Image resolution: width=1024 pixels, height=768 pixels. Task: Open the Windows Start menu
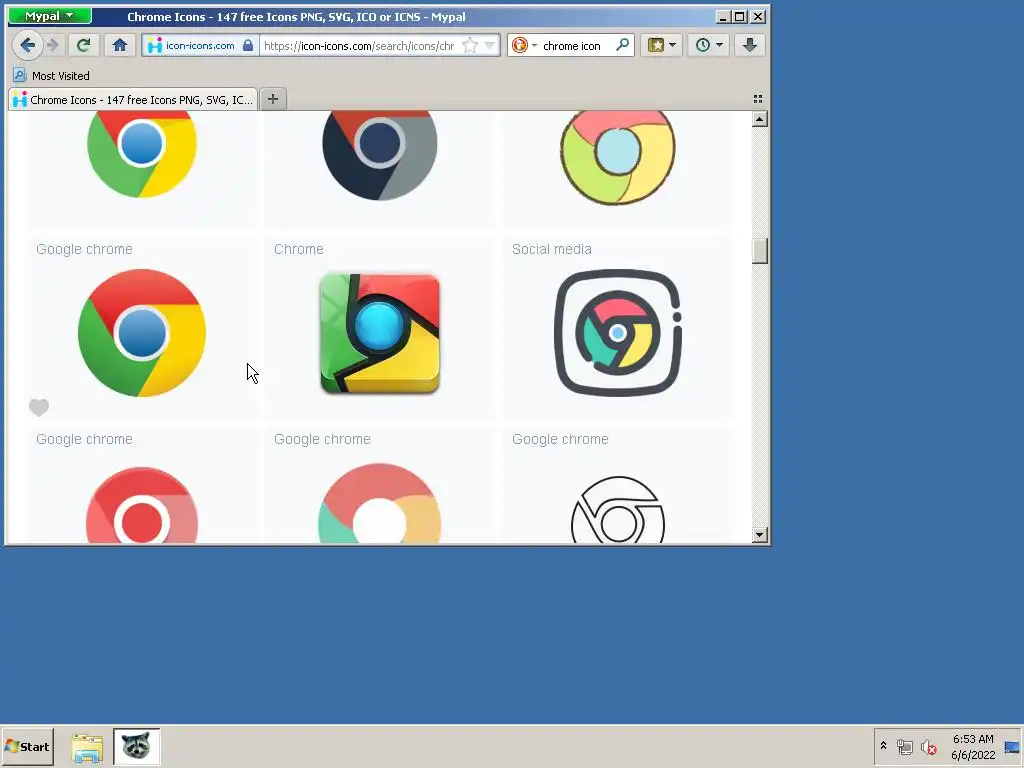click(x=27, y=746)
